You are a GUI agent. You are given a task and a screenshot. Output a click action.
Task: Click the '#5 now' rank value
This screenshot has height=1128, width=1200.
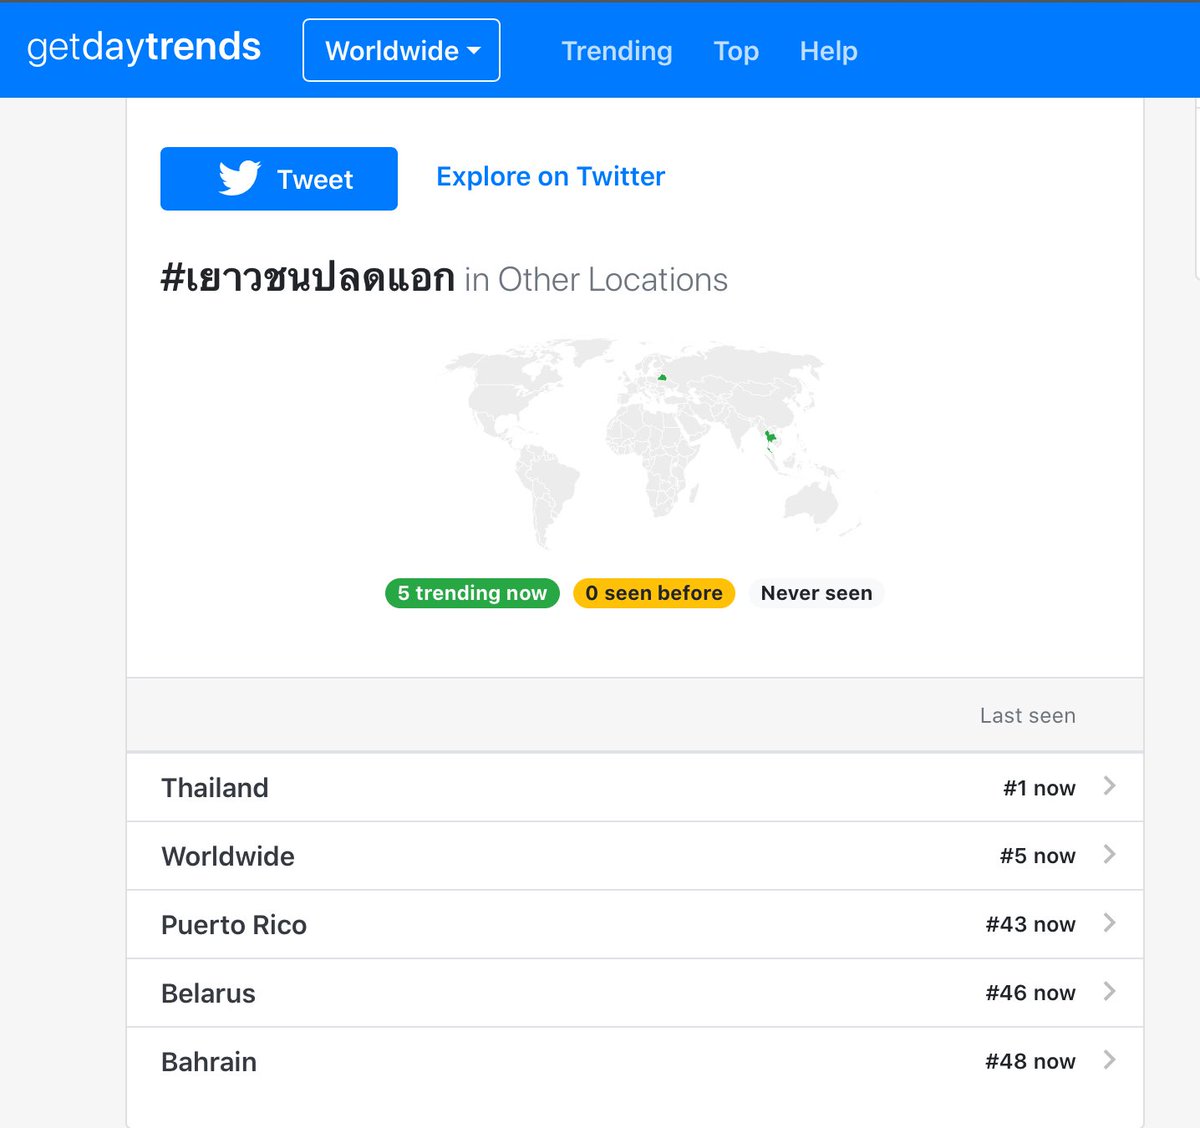(1038, 856)
